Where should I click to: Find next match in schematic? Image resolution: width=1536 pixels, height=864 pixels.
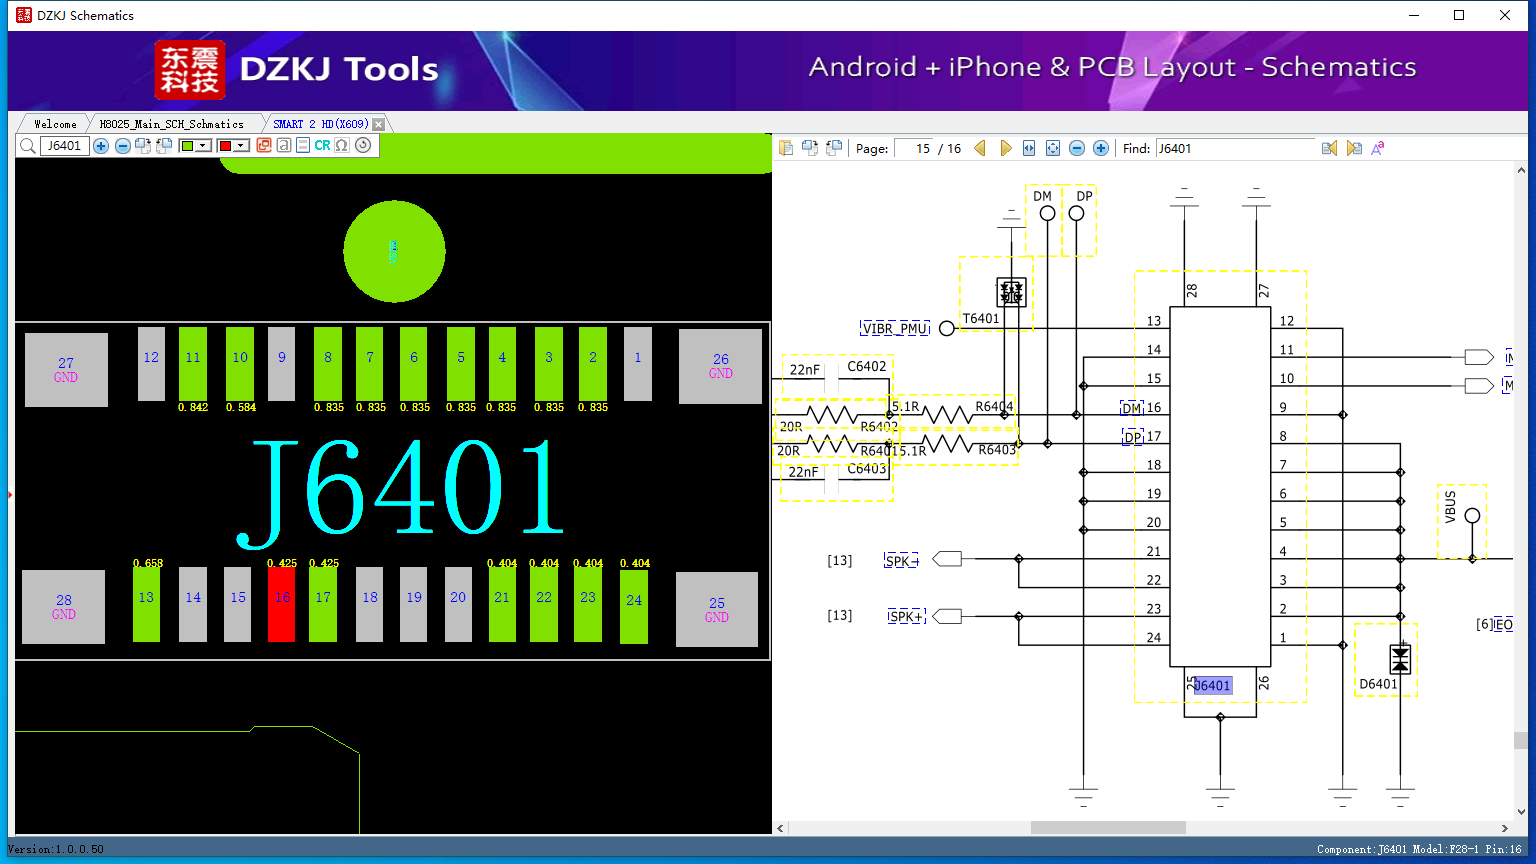(1354, 148)
